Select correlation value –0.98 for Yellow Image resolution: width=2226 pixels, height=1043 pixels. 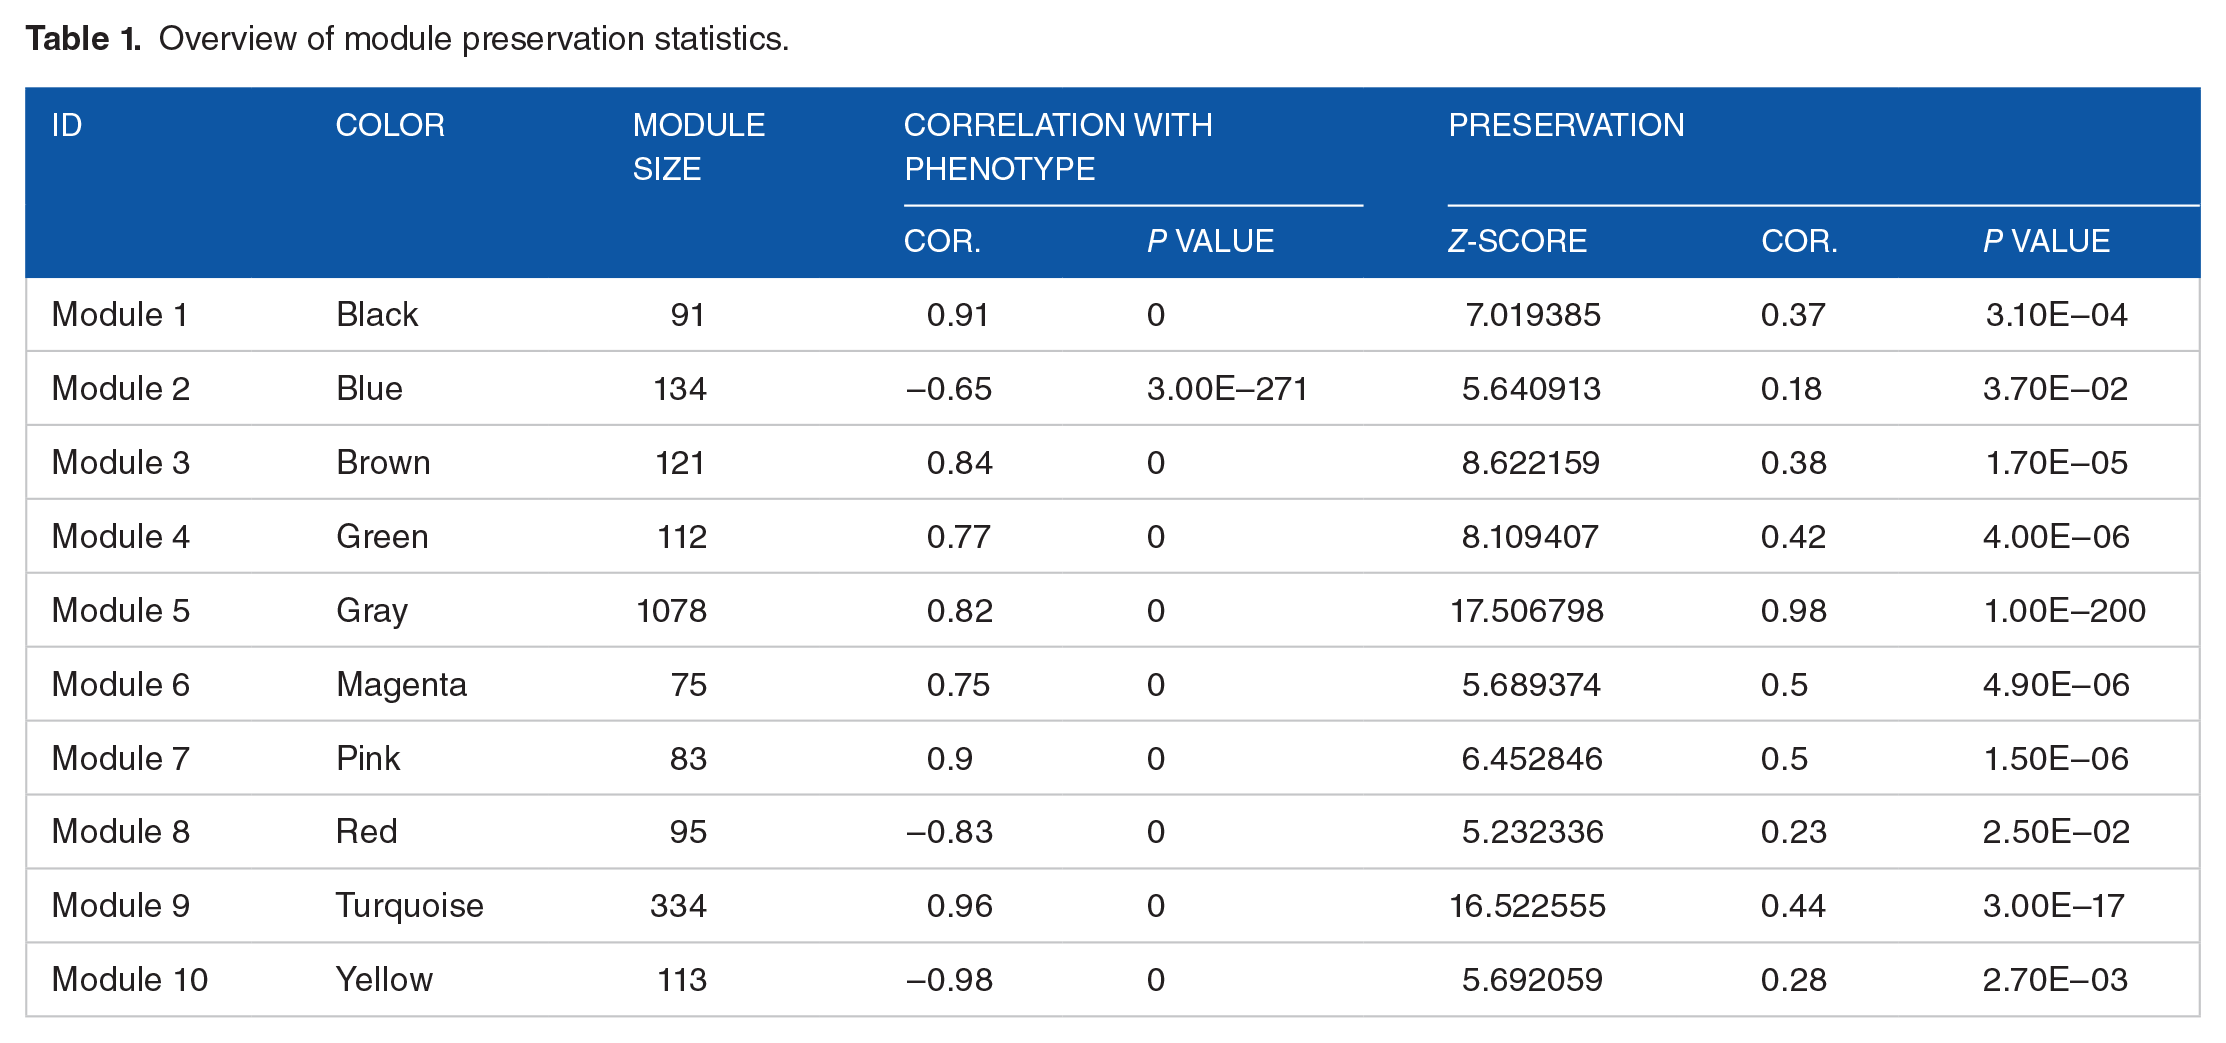949,980
